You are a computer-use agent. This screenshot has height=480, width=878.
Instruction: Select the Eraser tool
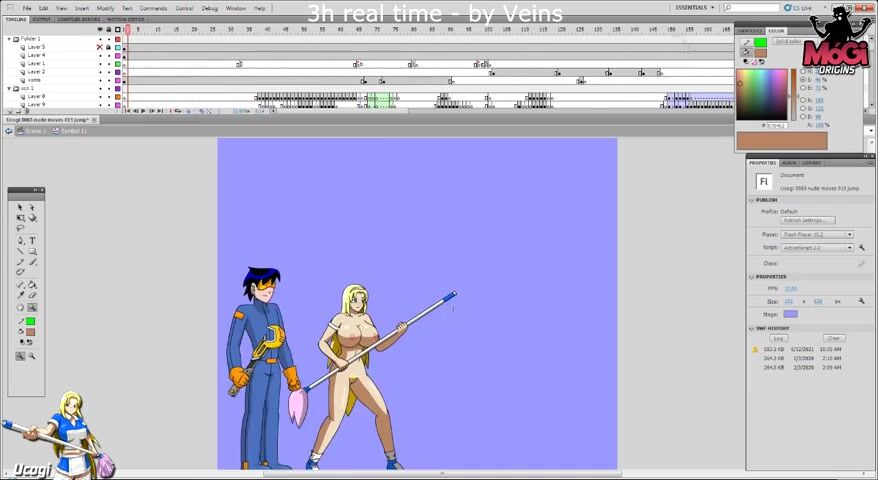[x=32, y=297]
